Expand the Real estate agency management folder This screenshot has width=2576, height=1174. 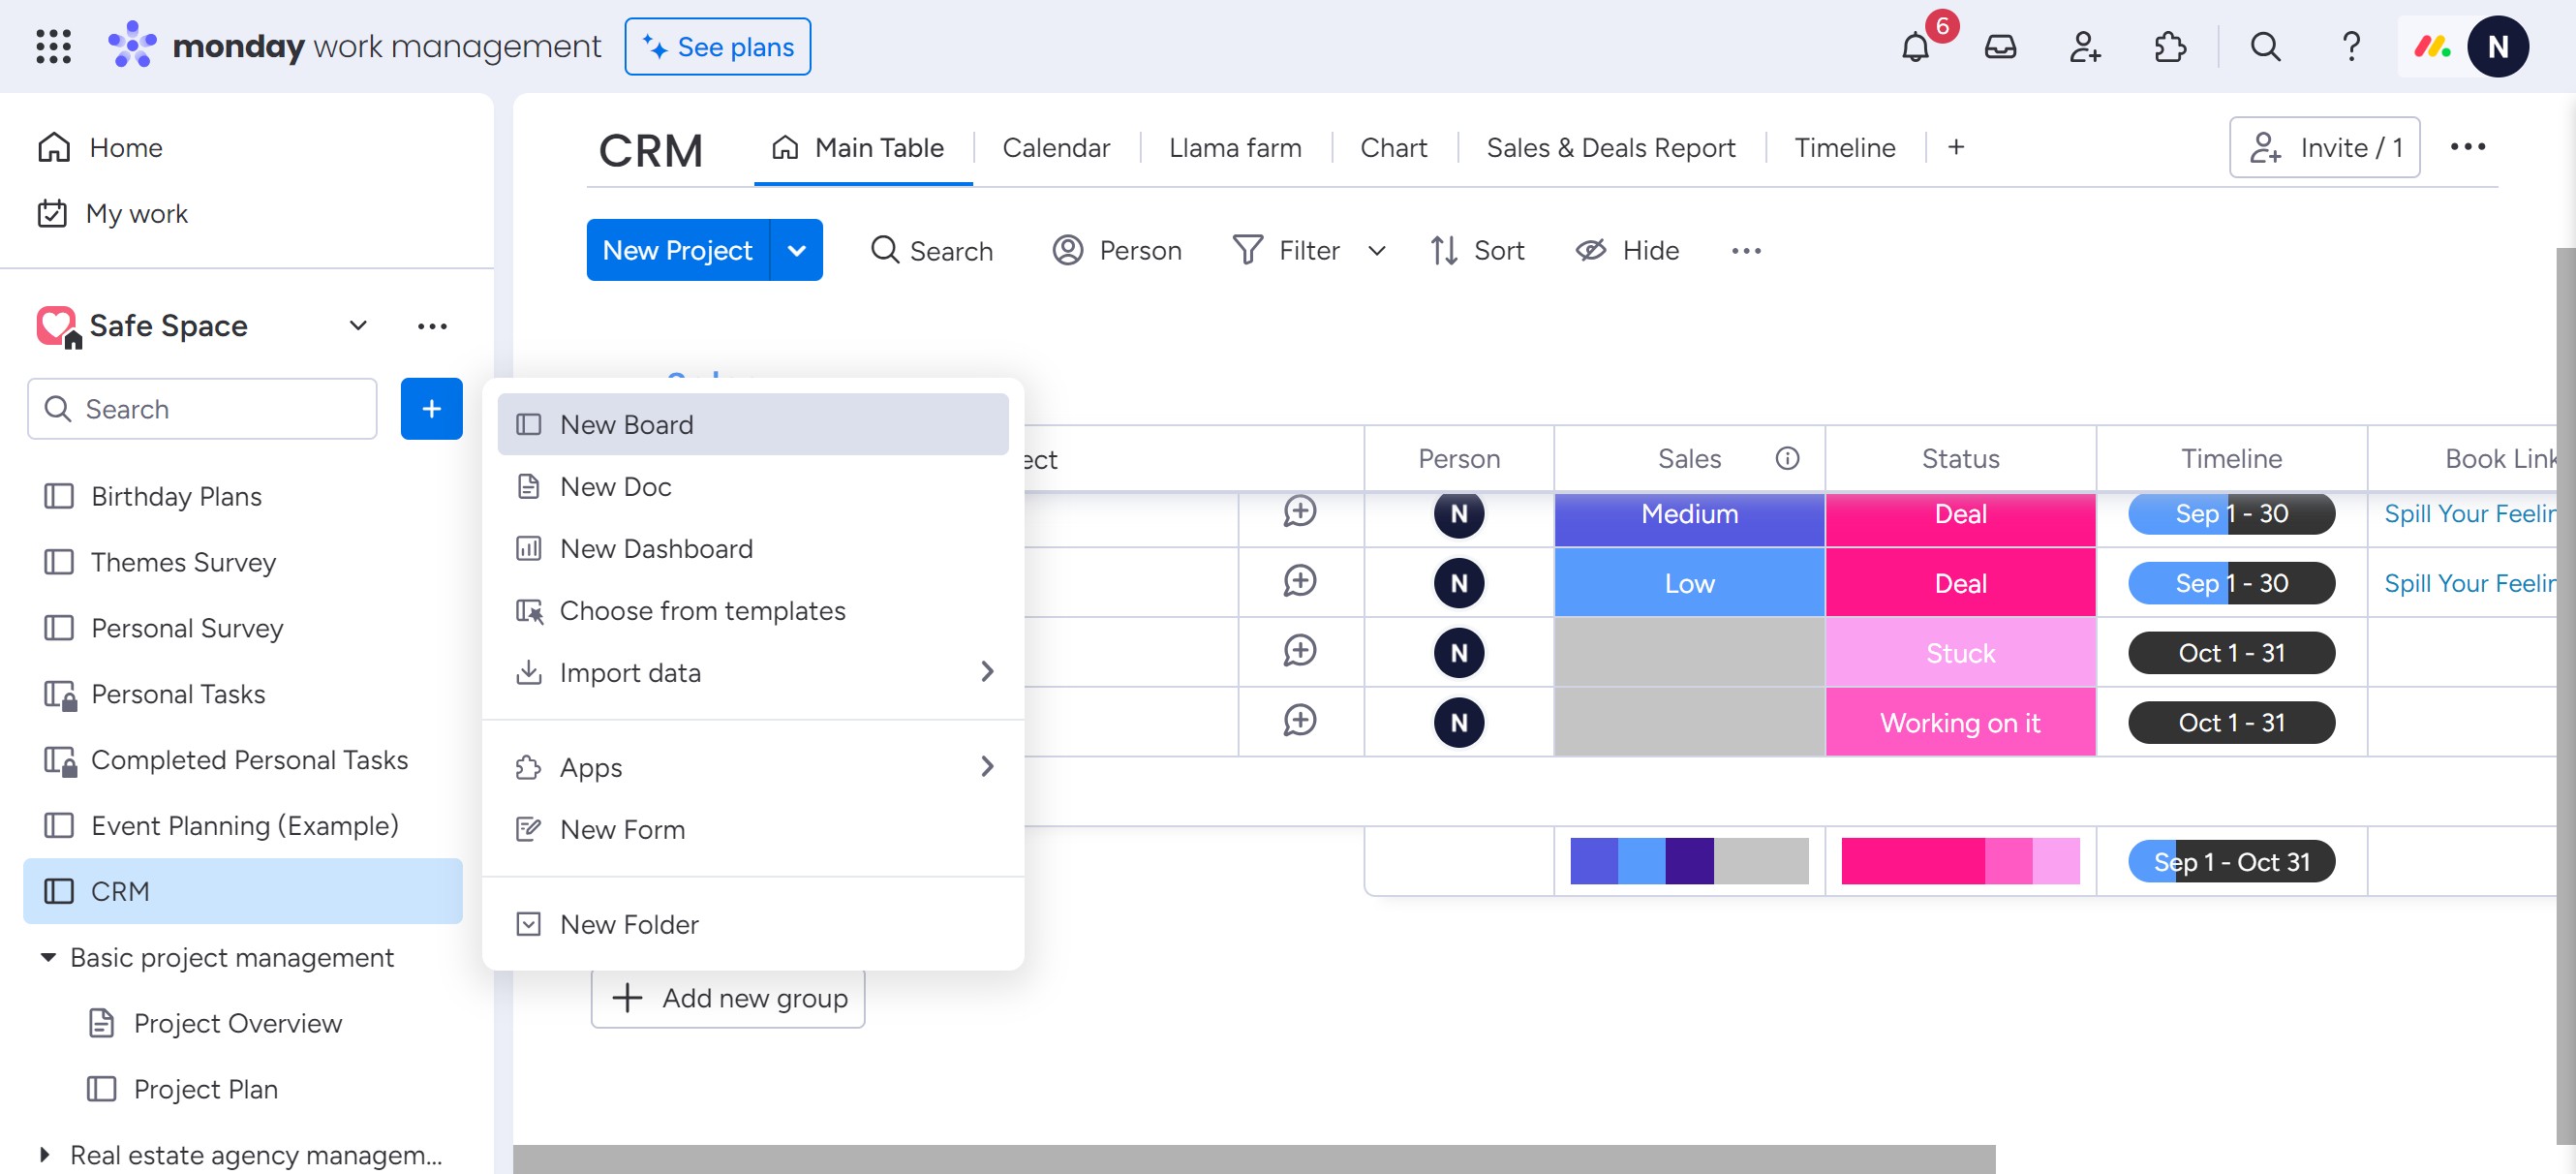coord(45,1154)
